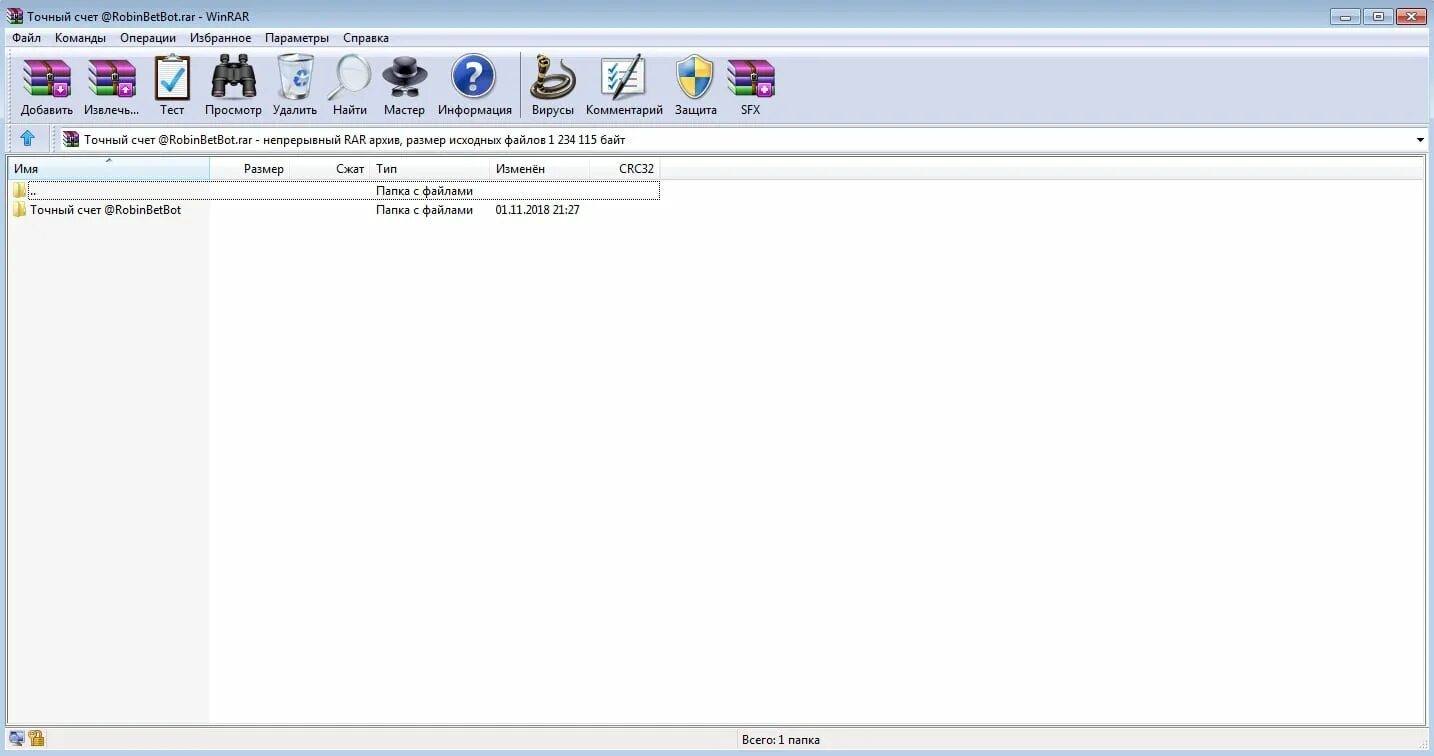1434x756 pixels.
Task: Sort by Сжат column header
Action: [x=330, y=169]
